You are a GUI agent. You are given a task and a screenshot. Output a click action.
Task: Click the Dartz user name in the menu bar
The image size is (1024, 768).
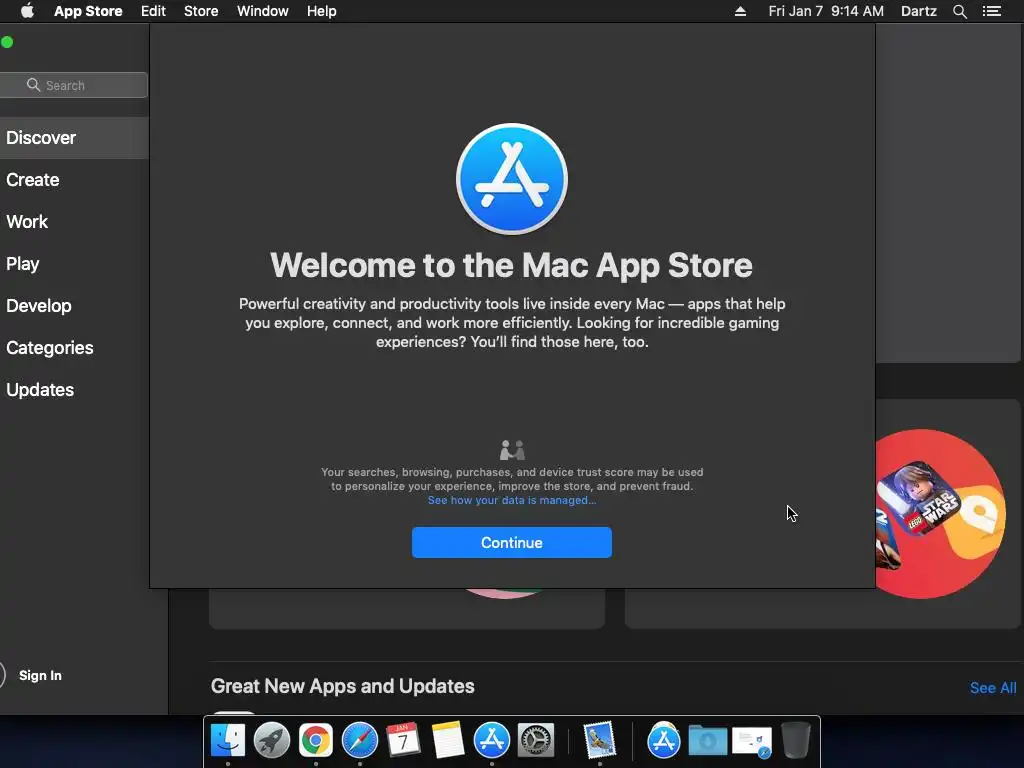pyautogui.click(x=919, y=11)
